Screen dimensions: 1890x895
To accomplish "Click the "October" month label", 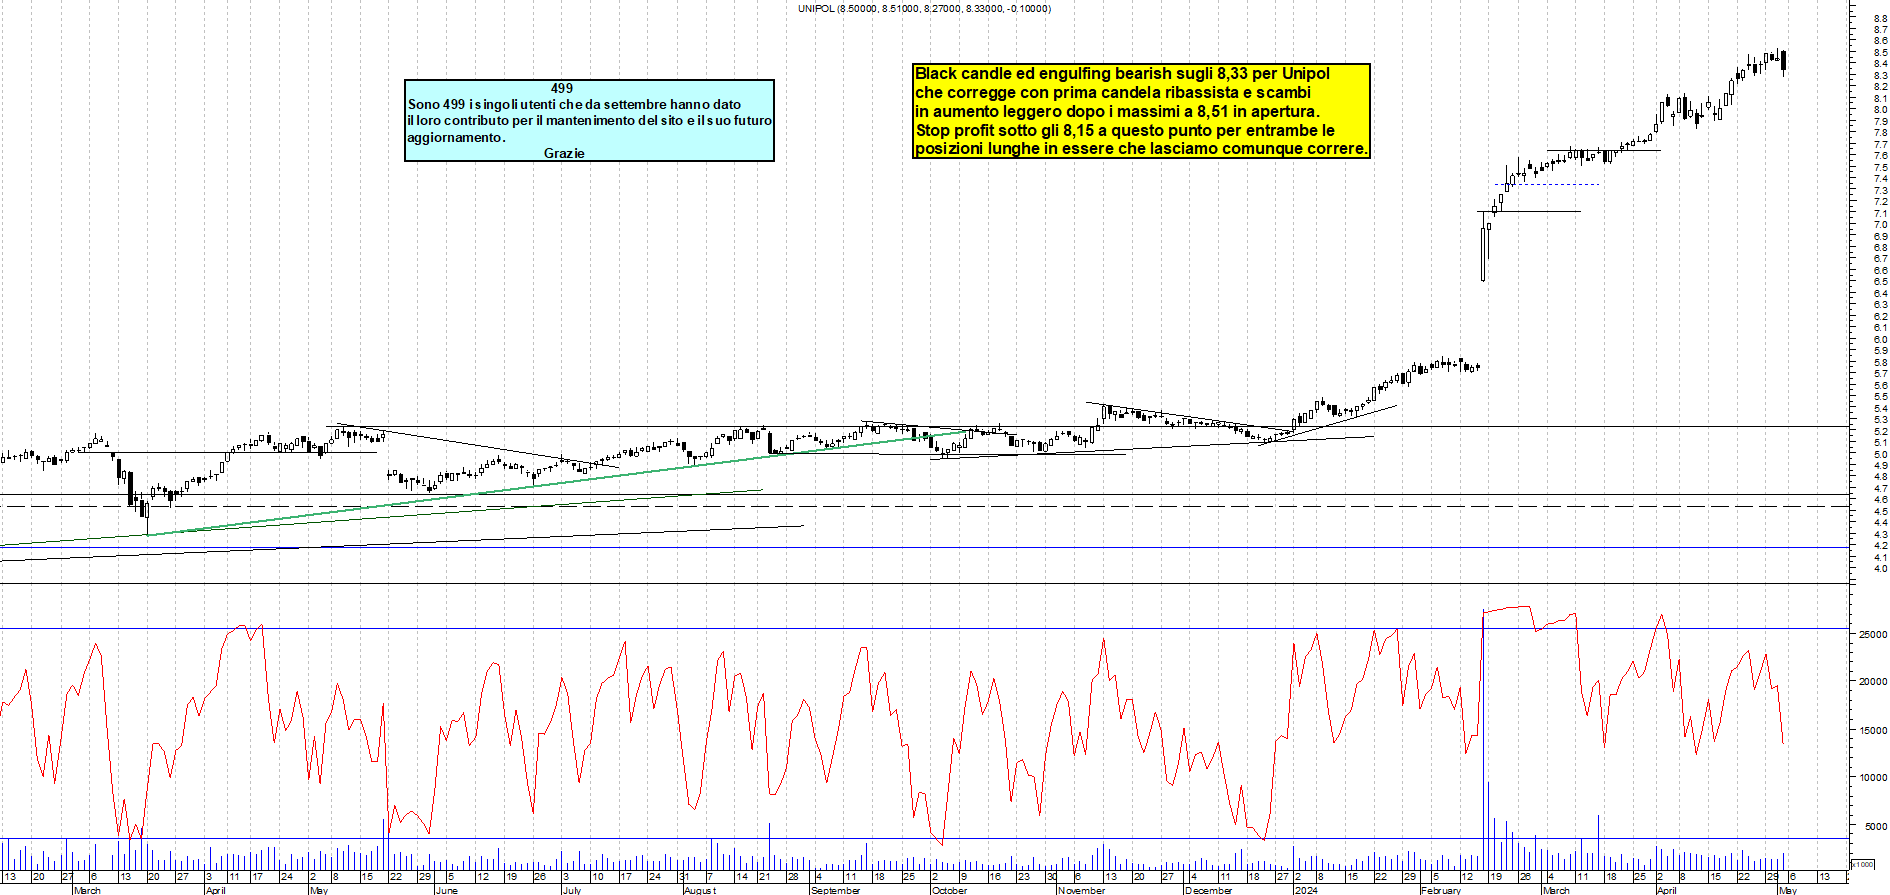I will 949,890.
